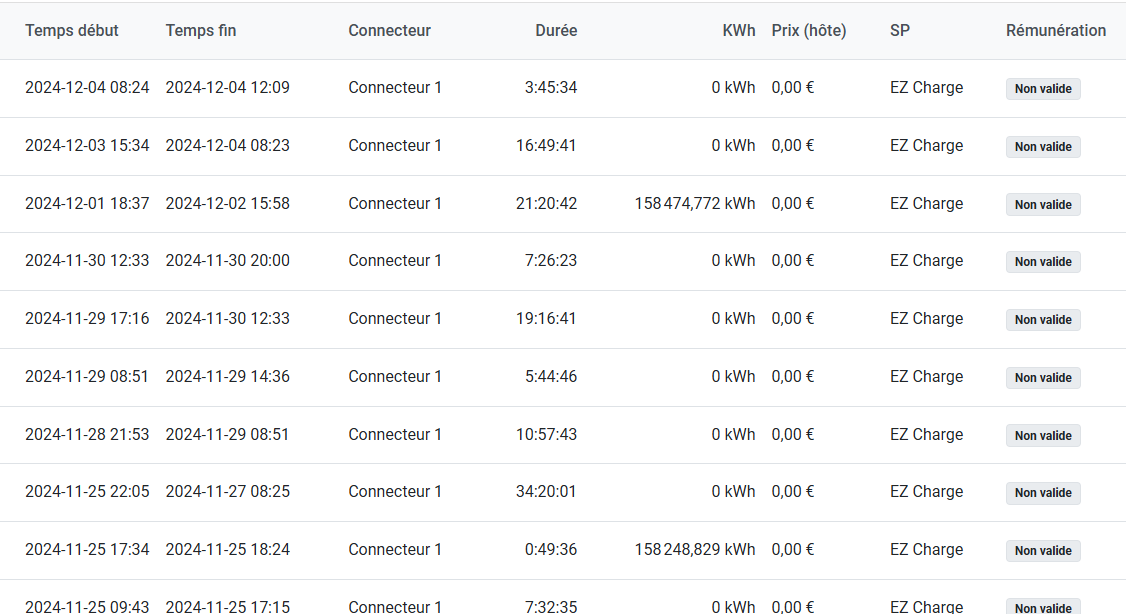Viewport: 1126px width, 614px height.
Task: Click the Temps fin column header
Action: coord(201,31)
